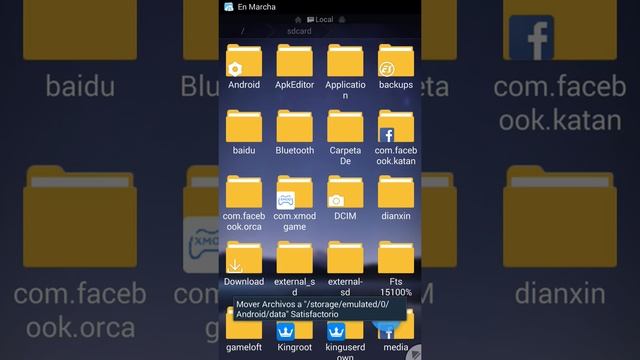Tap the home icon beside Local
This screenshot has height=360, width=640.
click(298, 20)
